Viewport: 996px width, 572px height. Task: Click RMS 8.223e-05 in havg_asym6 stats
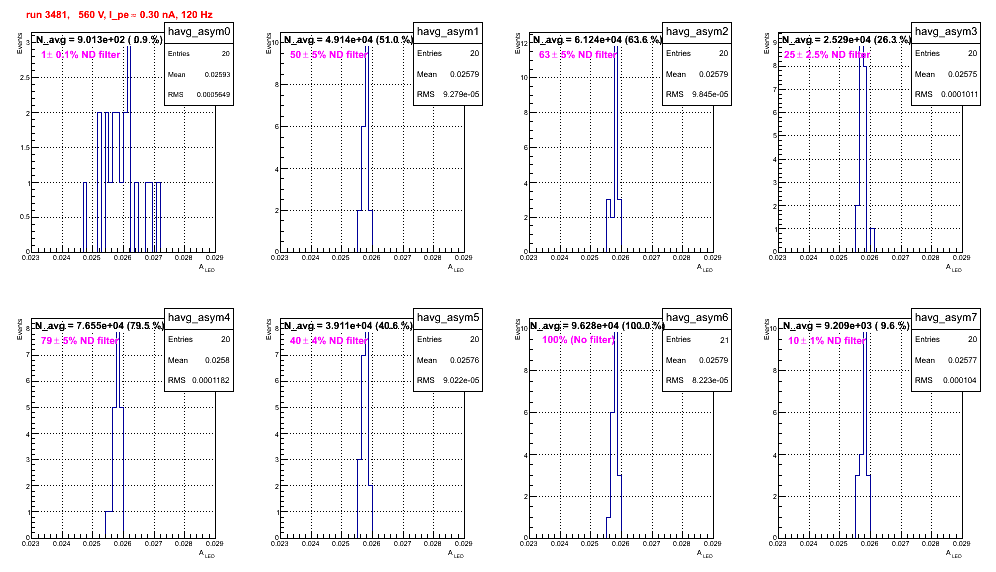pos(697,380)
